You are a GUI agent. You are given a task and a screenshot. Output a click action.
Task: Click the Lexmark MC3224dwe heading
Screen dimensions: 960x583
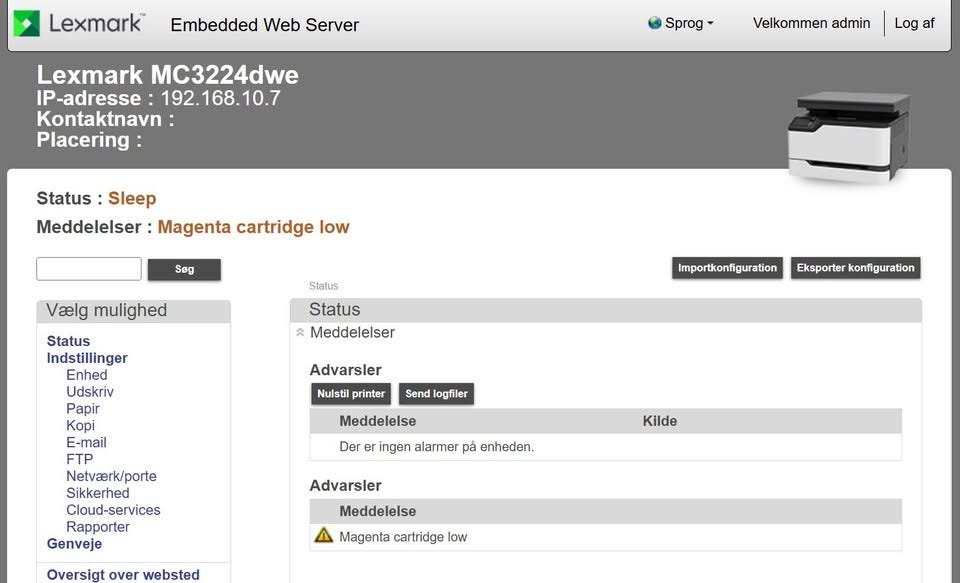pyautogui.click(x=168, y=75)
